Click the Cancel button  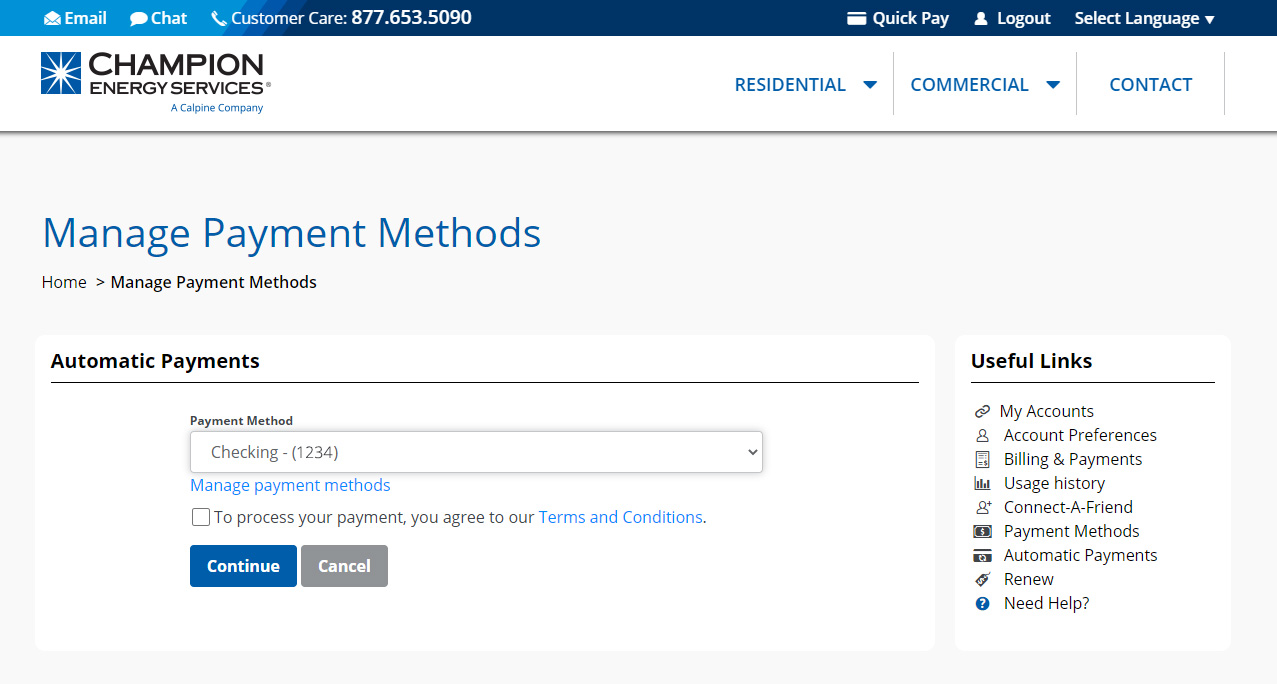click(344, 566)
